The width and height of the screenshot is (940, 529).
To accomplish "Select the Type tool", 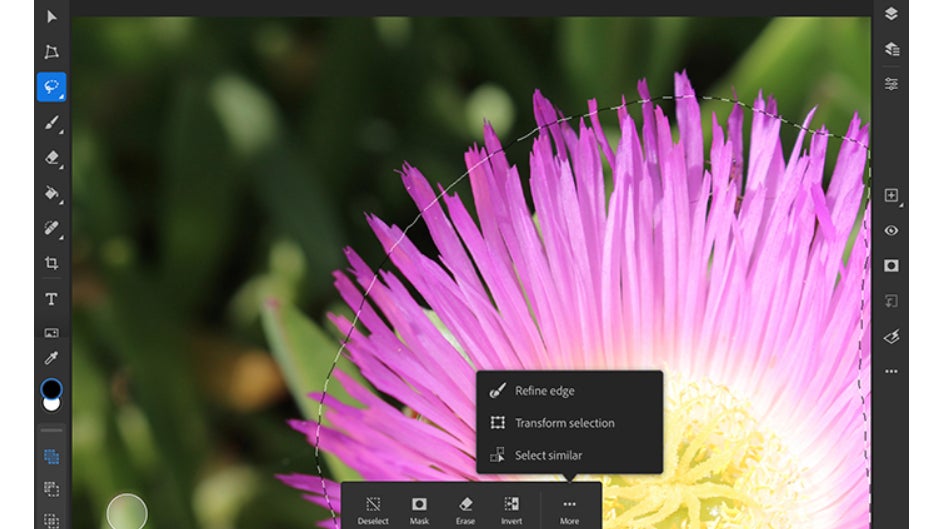I will 52,299.
